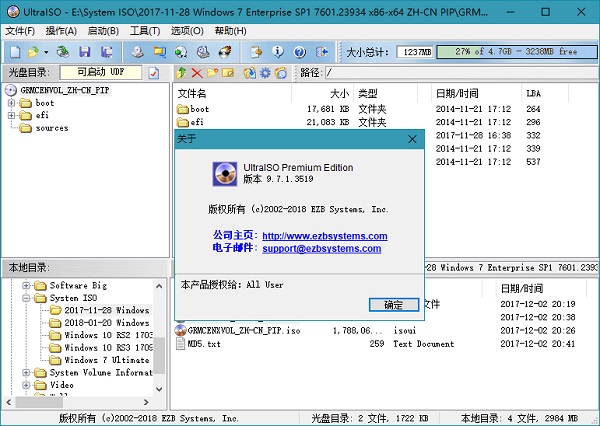600x426 pixels.
Task: Click the Info icon in main toolbar
Action: tap(276, 51)
